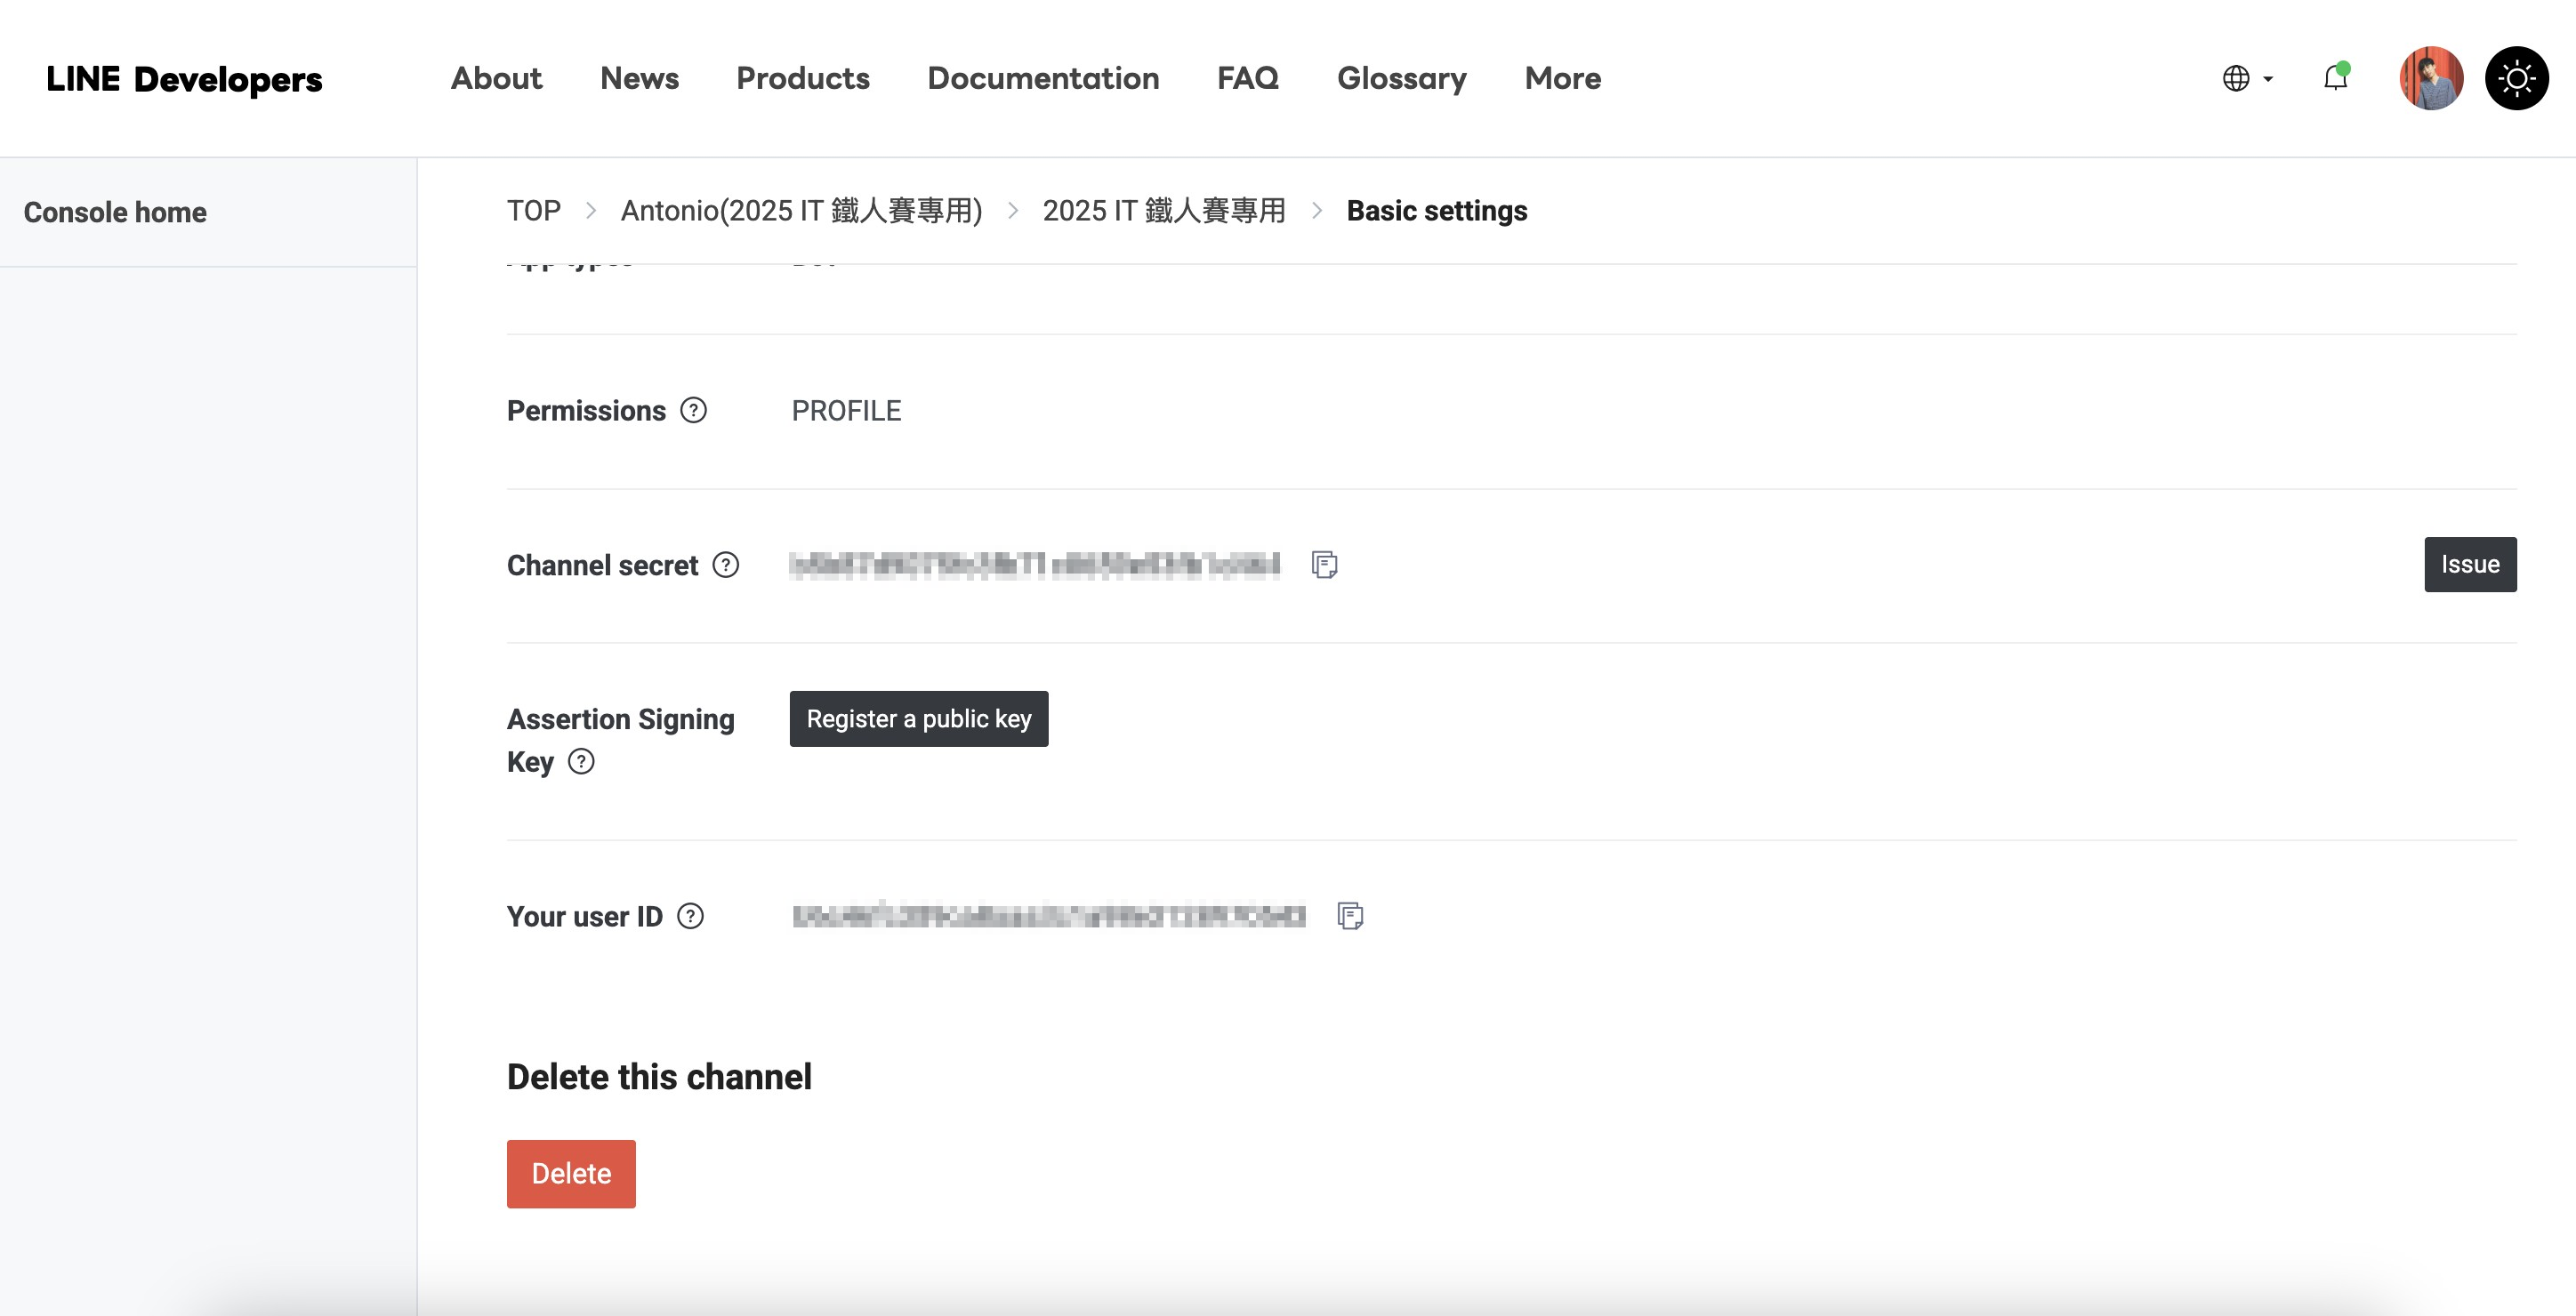Go to Console home in sidebar
Viewport: 2576px width, 1316px height.
(x=115, y=212)
